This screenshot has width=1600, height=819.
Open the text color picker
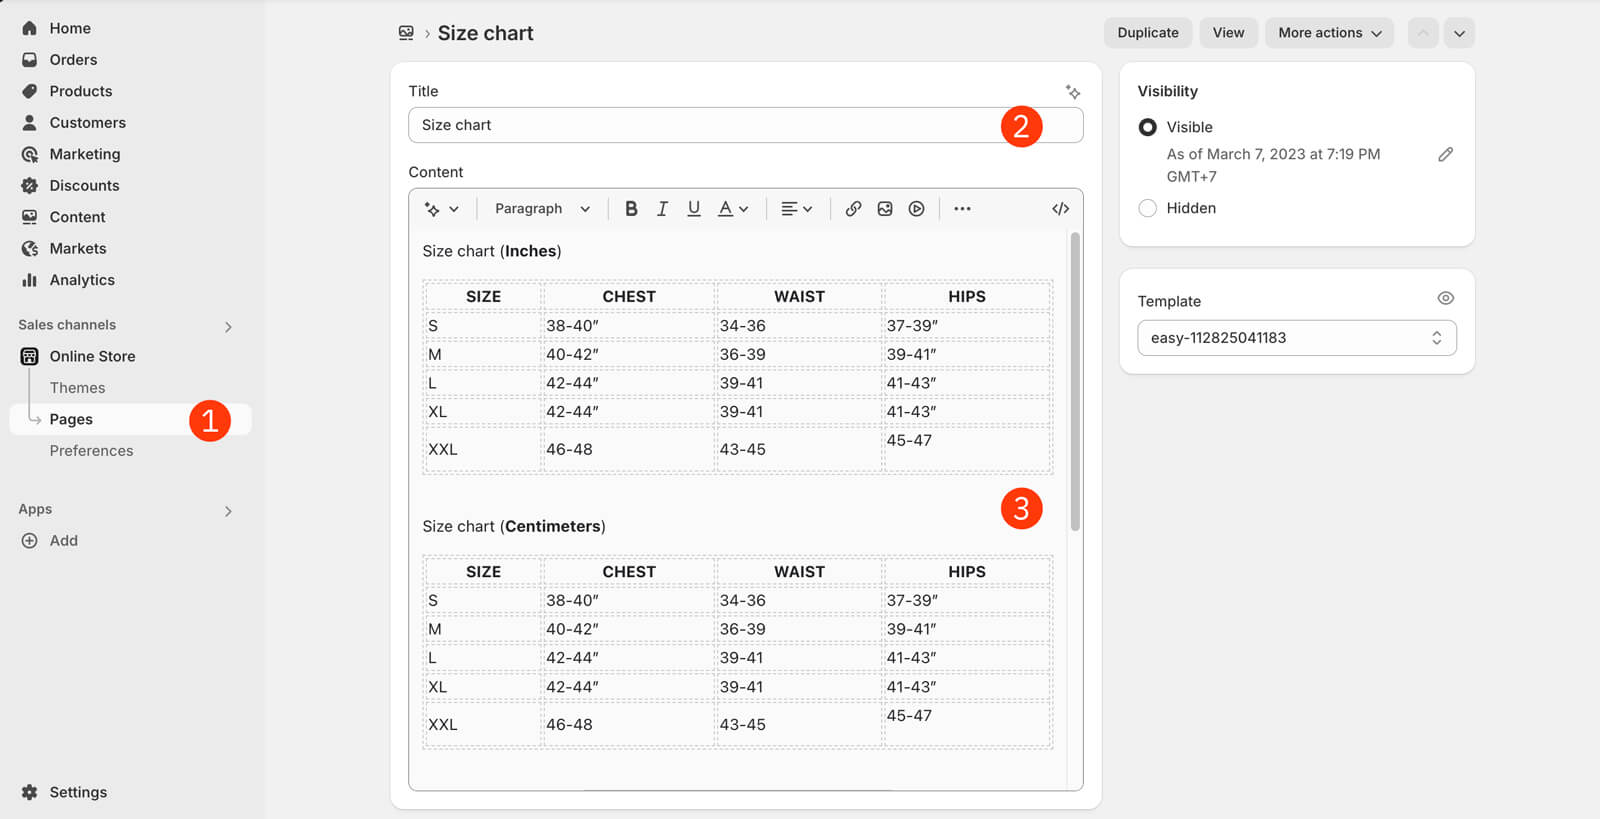tap(732, 209)
